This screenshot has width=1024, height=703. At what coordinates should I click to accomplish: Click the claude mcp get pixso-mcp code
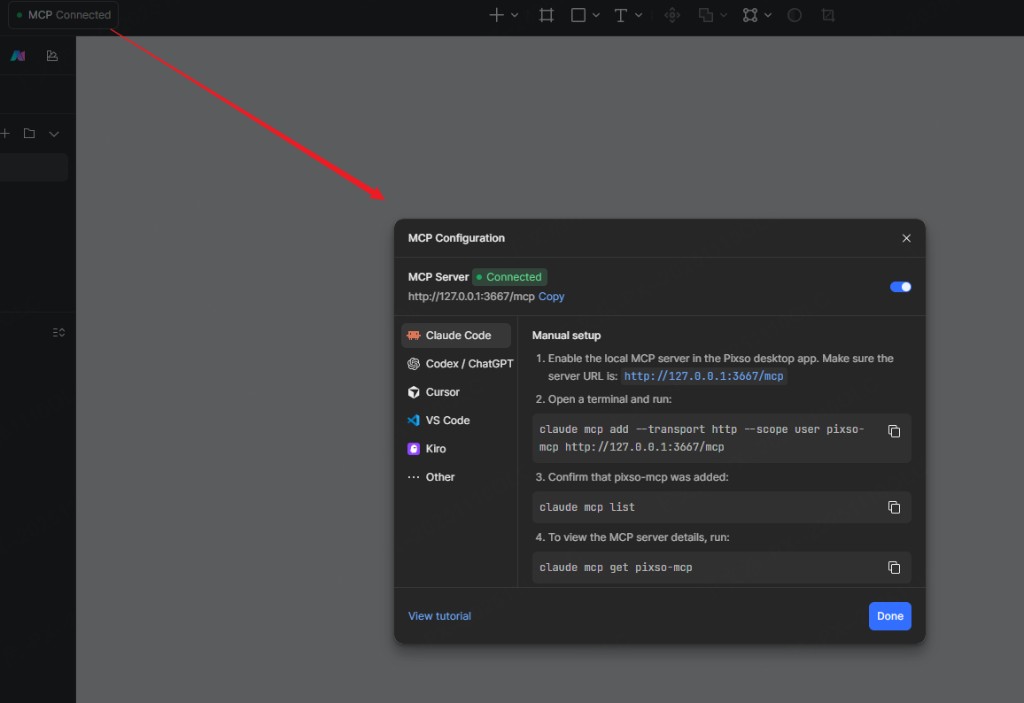pyautogui.click(x=615, y=568)
